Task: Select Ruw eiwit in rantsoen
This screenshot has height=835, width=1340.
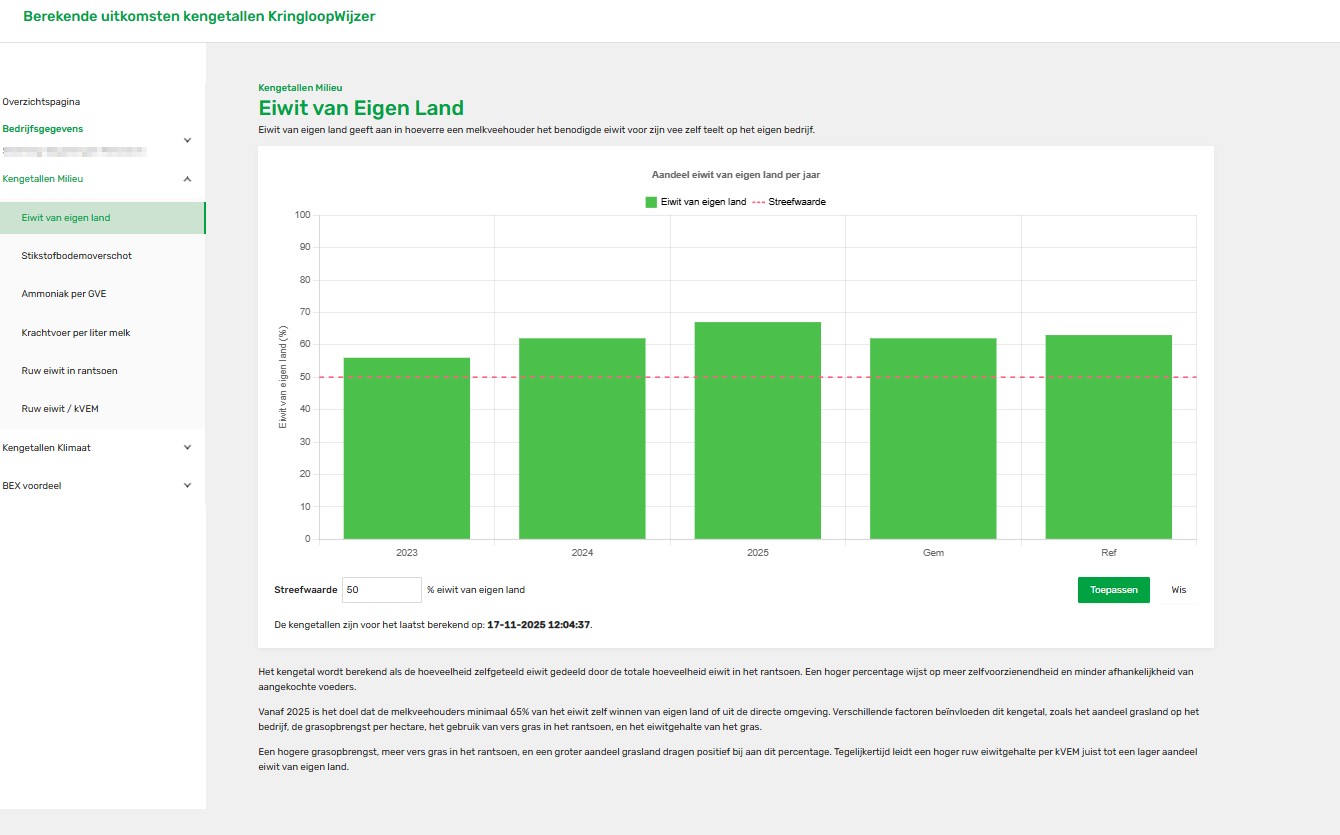Action: 69,371
